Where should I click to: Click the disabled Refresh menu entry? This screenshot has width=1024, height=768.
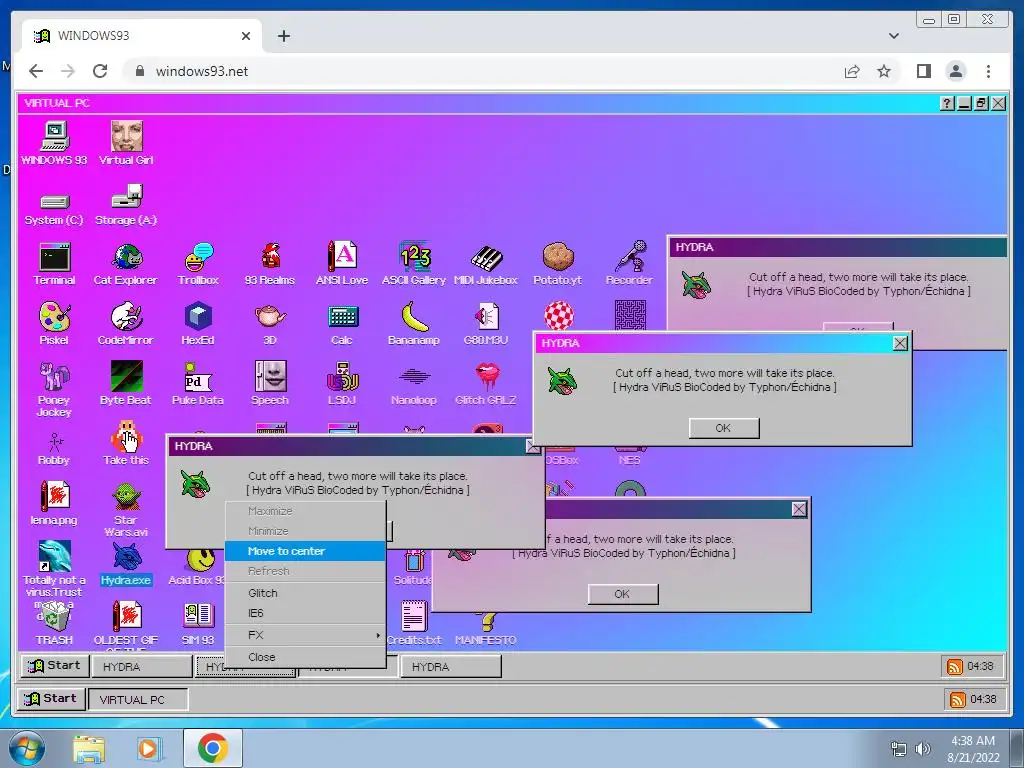coord(305,571)
